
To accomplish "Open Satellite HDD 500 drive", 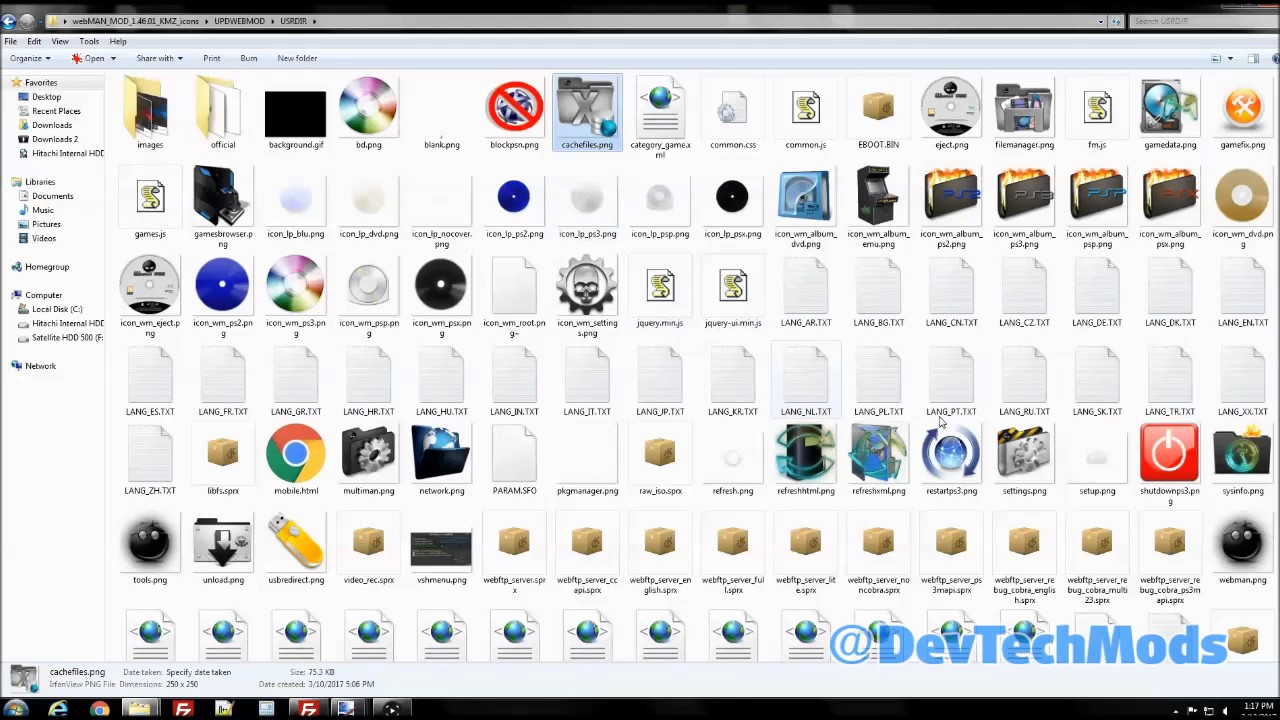I will (x=67, y=337).
